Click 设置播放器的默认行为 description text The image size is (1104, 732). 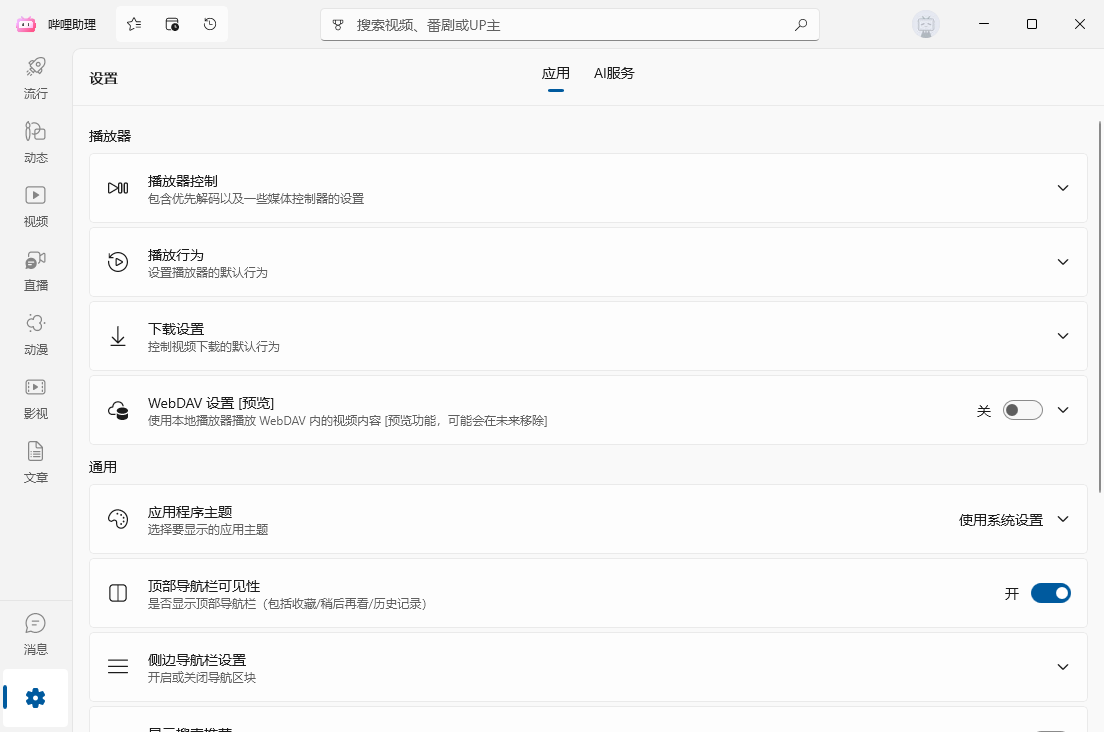tap(208, 272)
